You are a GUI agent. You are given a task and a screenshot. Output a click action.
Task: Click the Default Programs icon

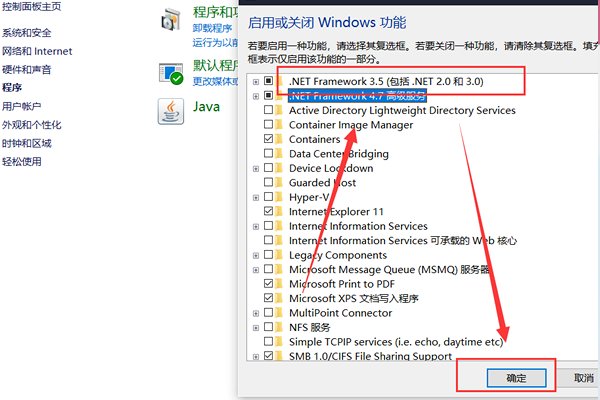point(171,74)
